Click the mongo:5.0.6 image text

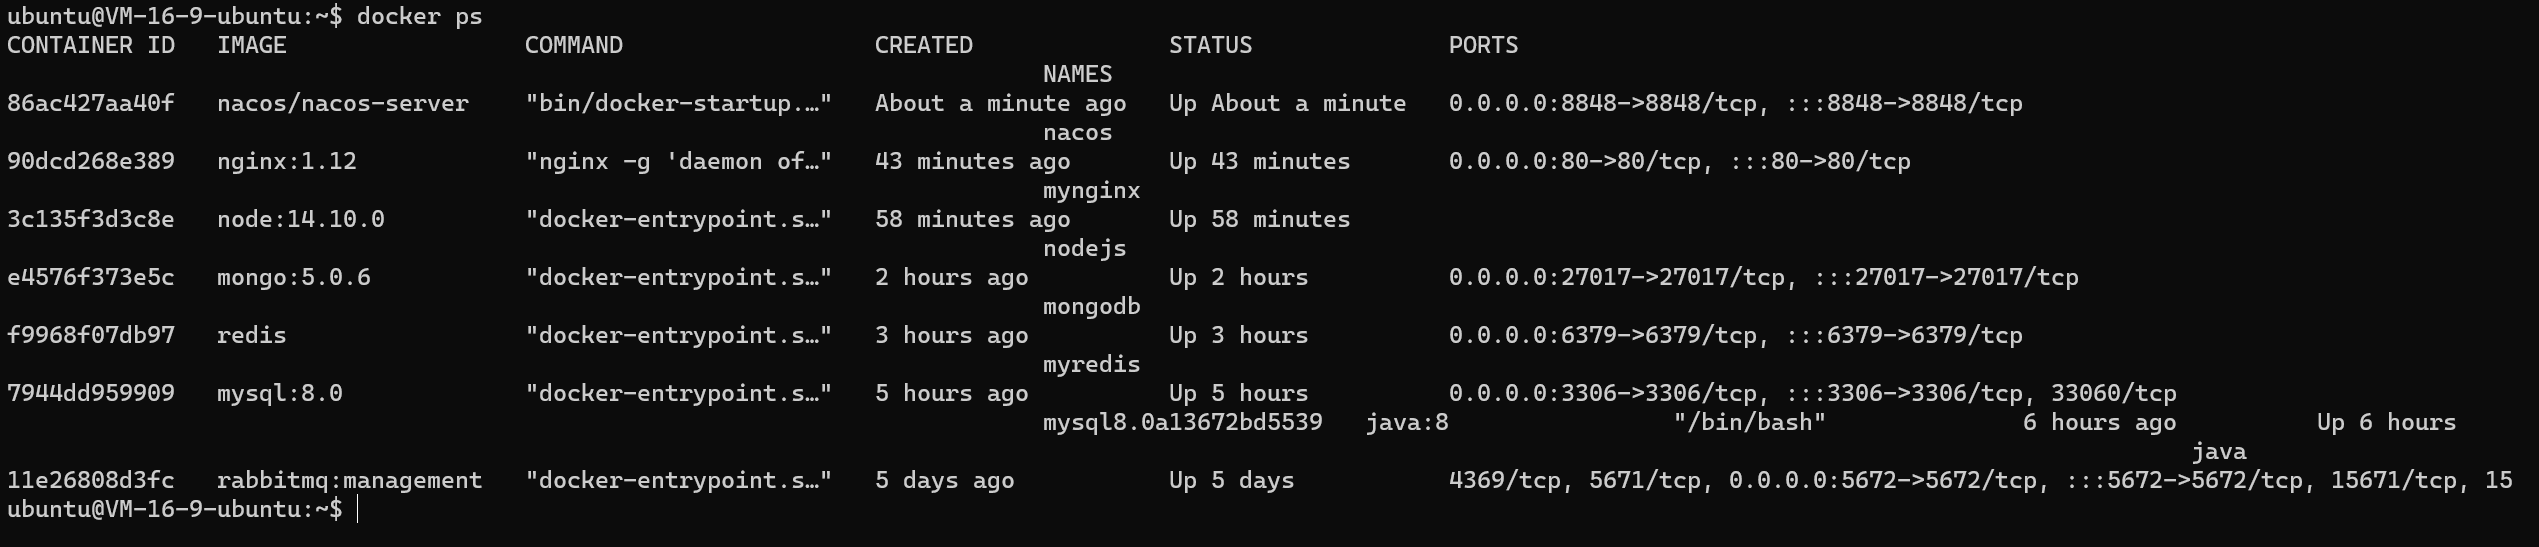[x=293, y=278]
